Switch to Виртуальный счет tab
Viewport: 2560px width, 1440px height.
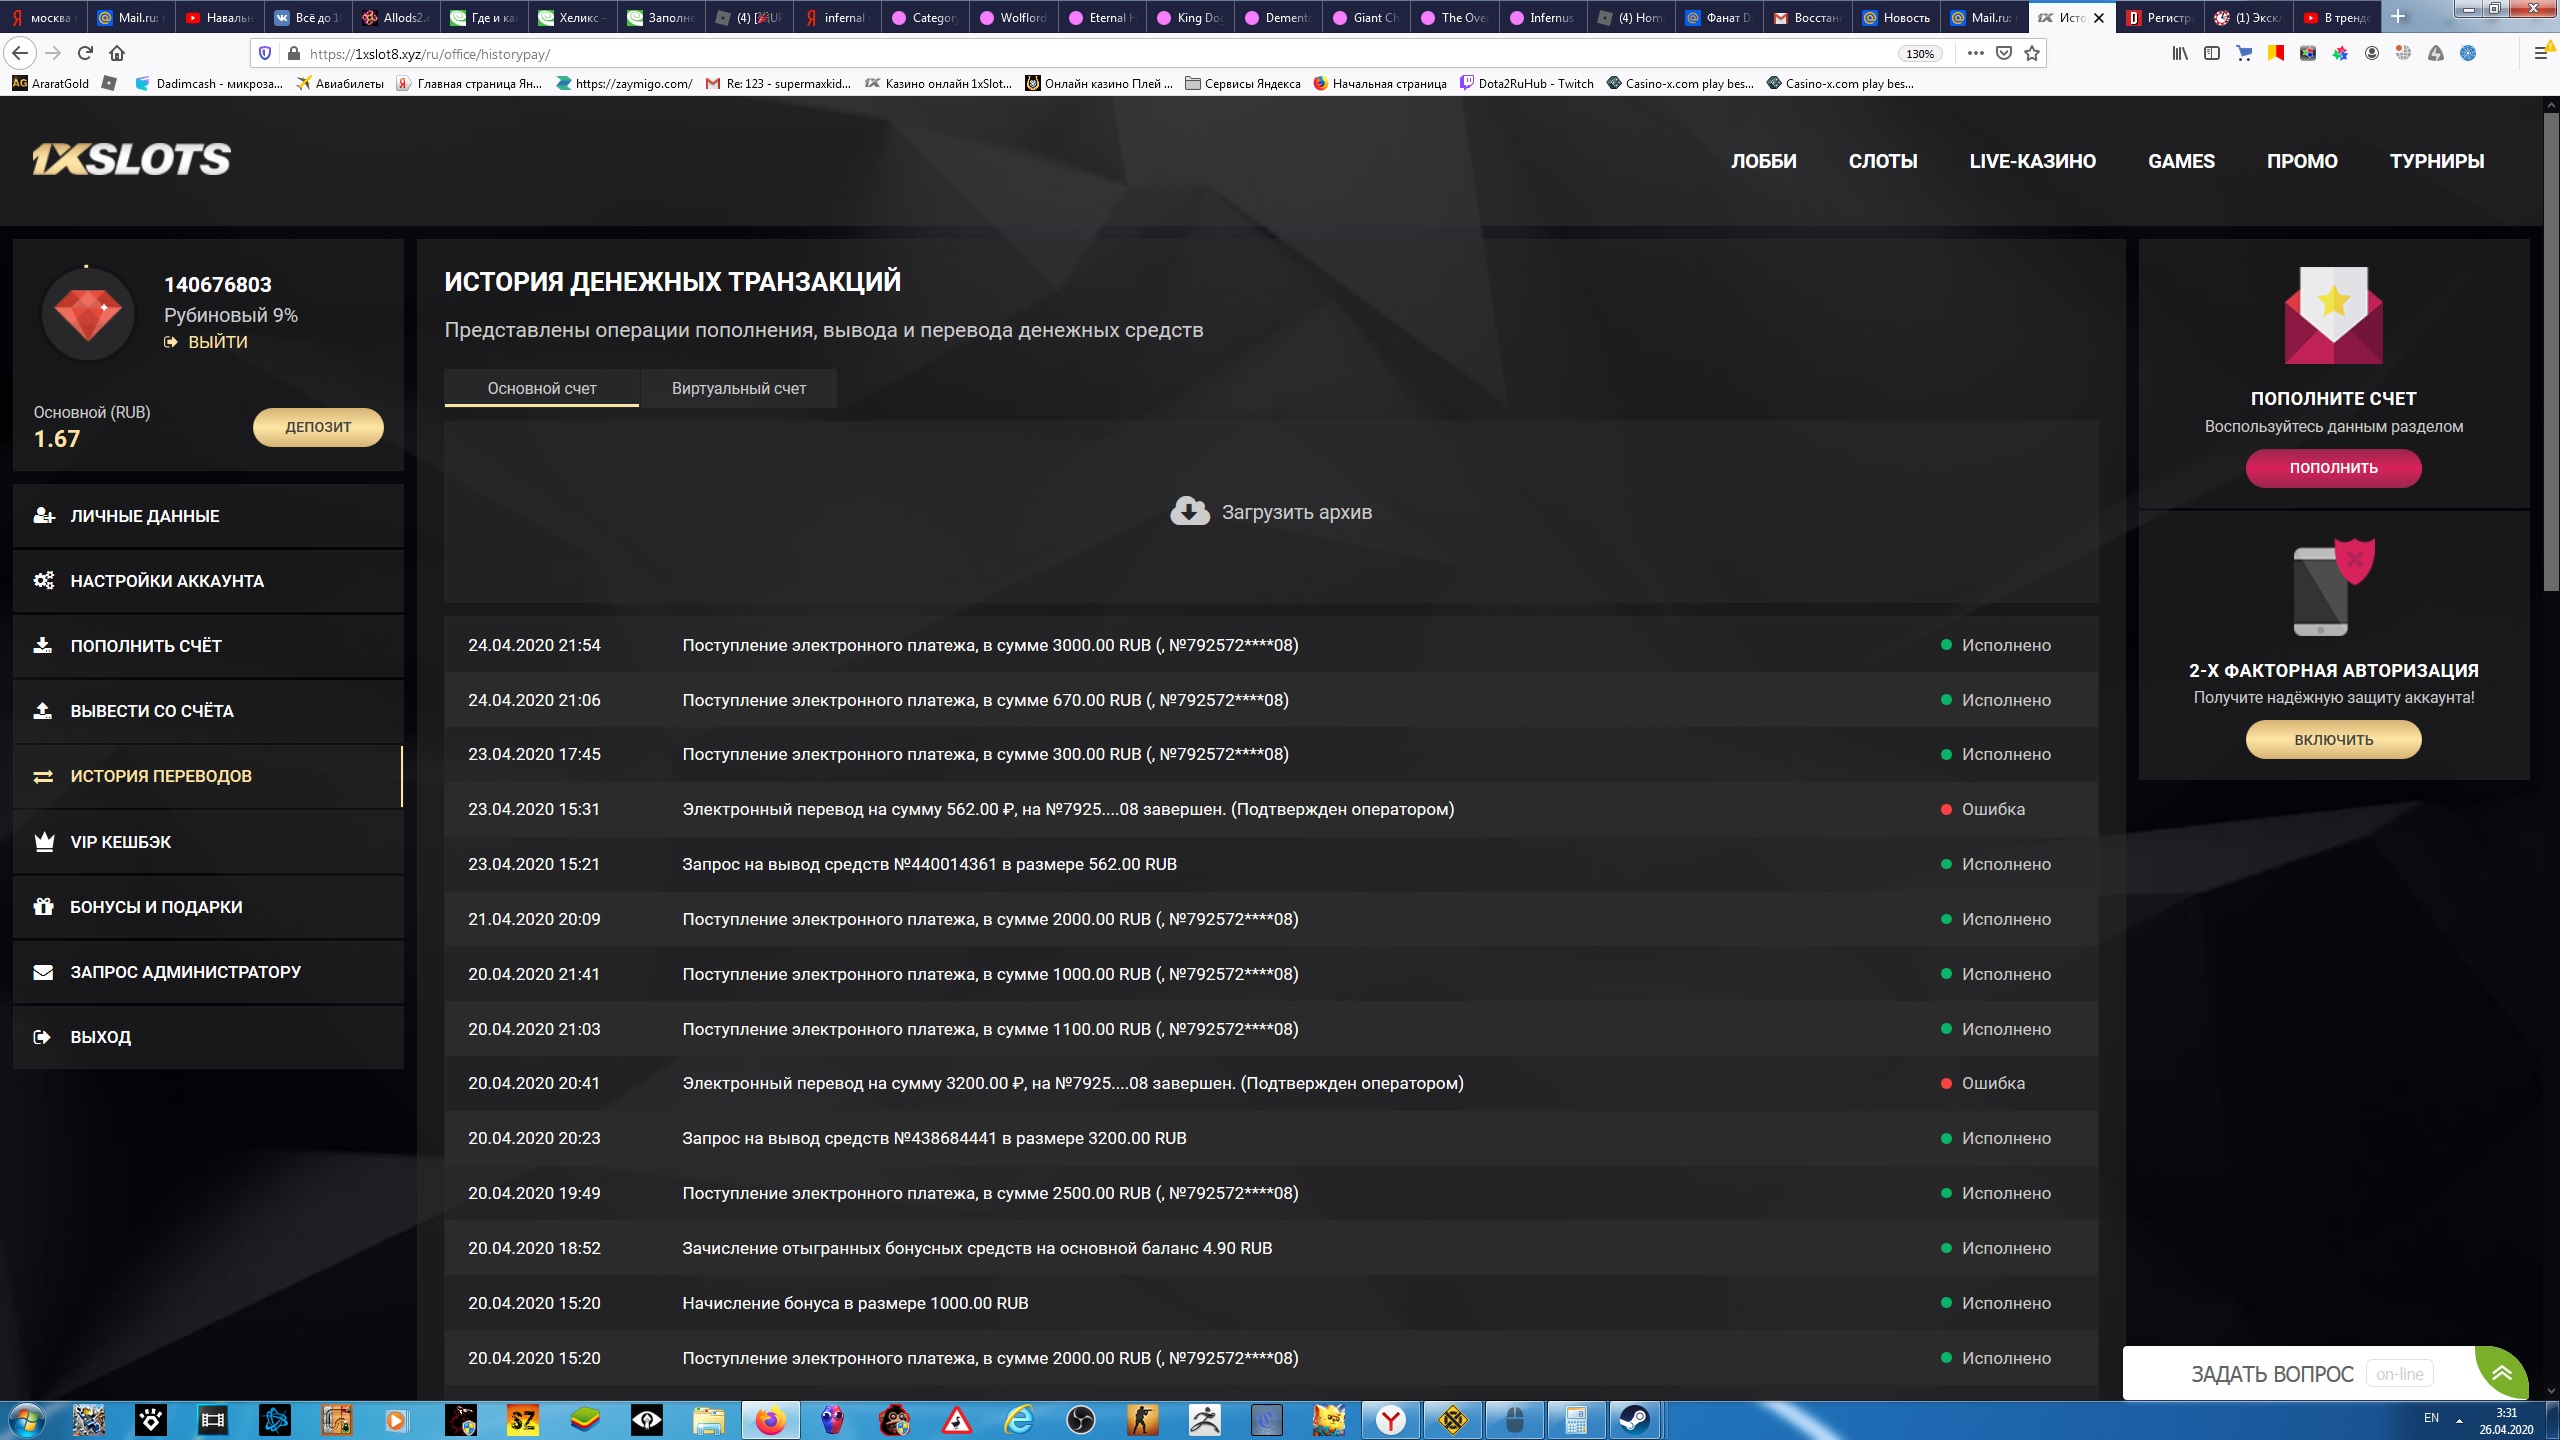point(738,388)
